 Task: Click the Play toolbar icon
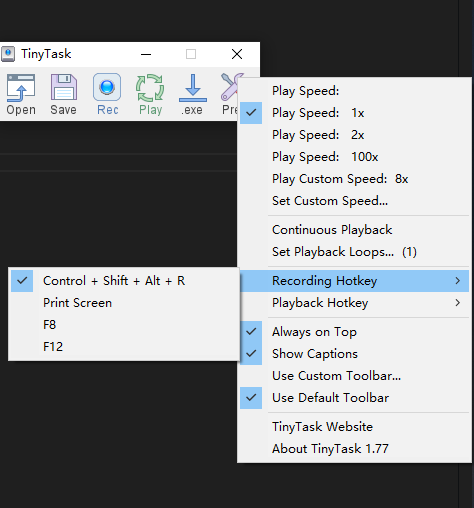point(150,94)
